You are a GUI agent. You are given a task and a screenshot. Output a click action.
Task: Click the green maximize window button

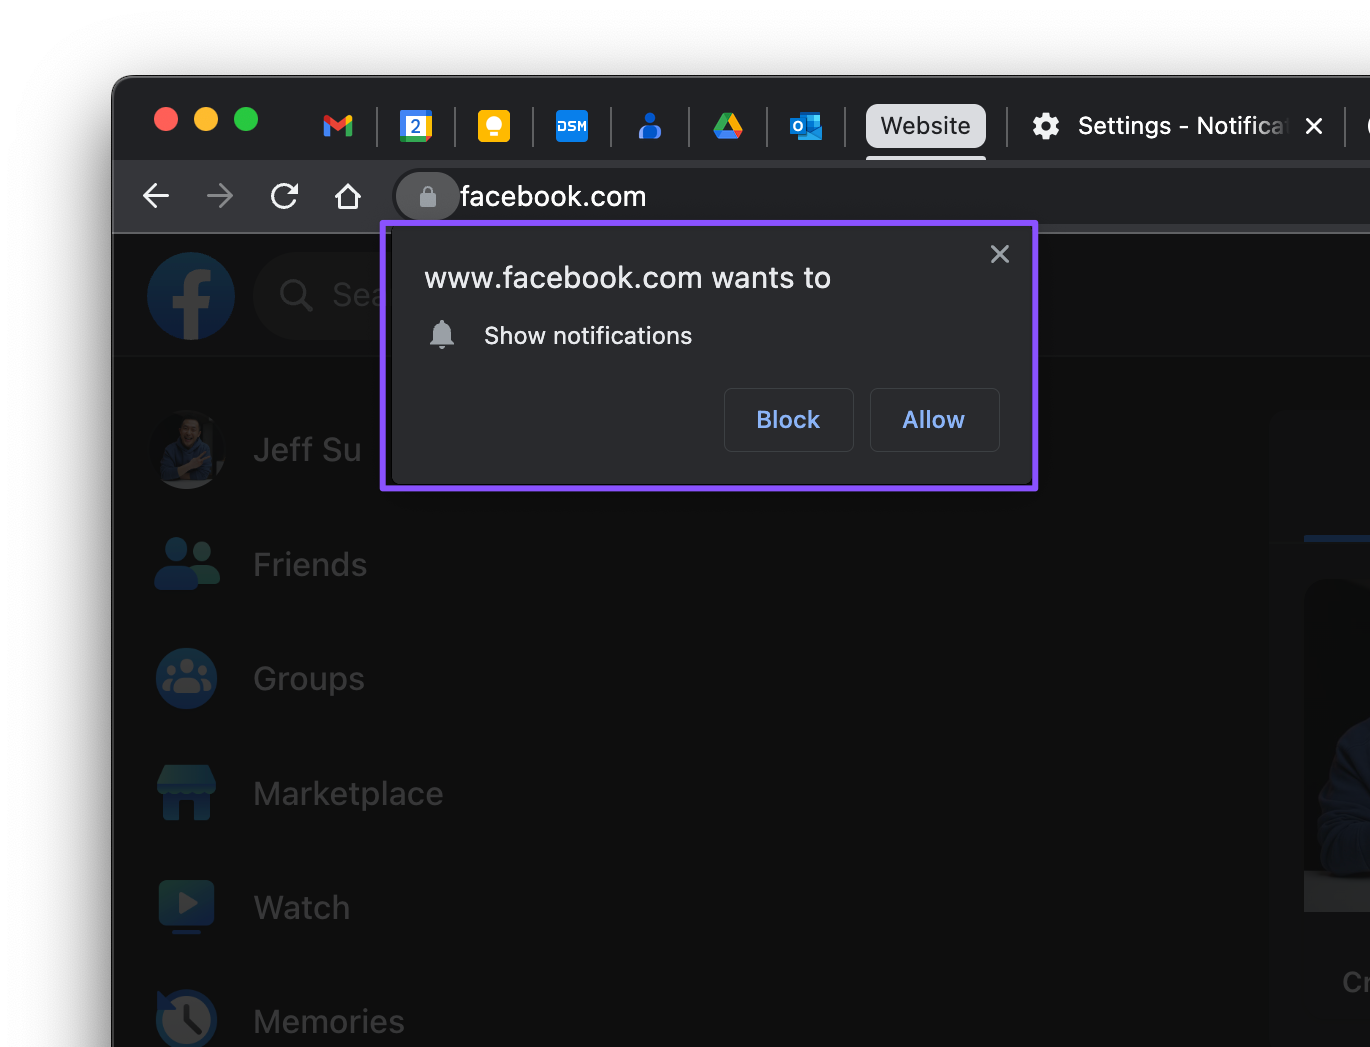point(246,120)
